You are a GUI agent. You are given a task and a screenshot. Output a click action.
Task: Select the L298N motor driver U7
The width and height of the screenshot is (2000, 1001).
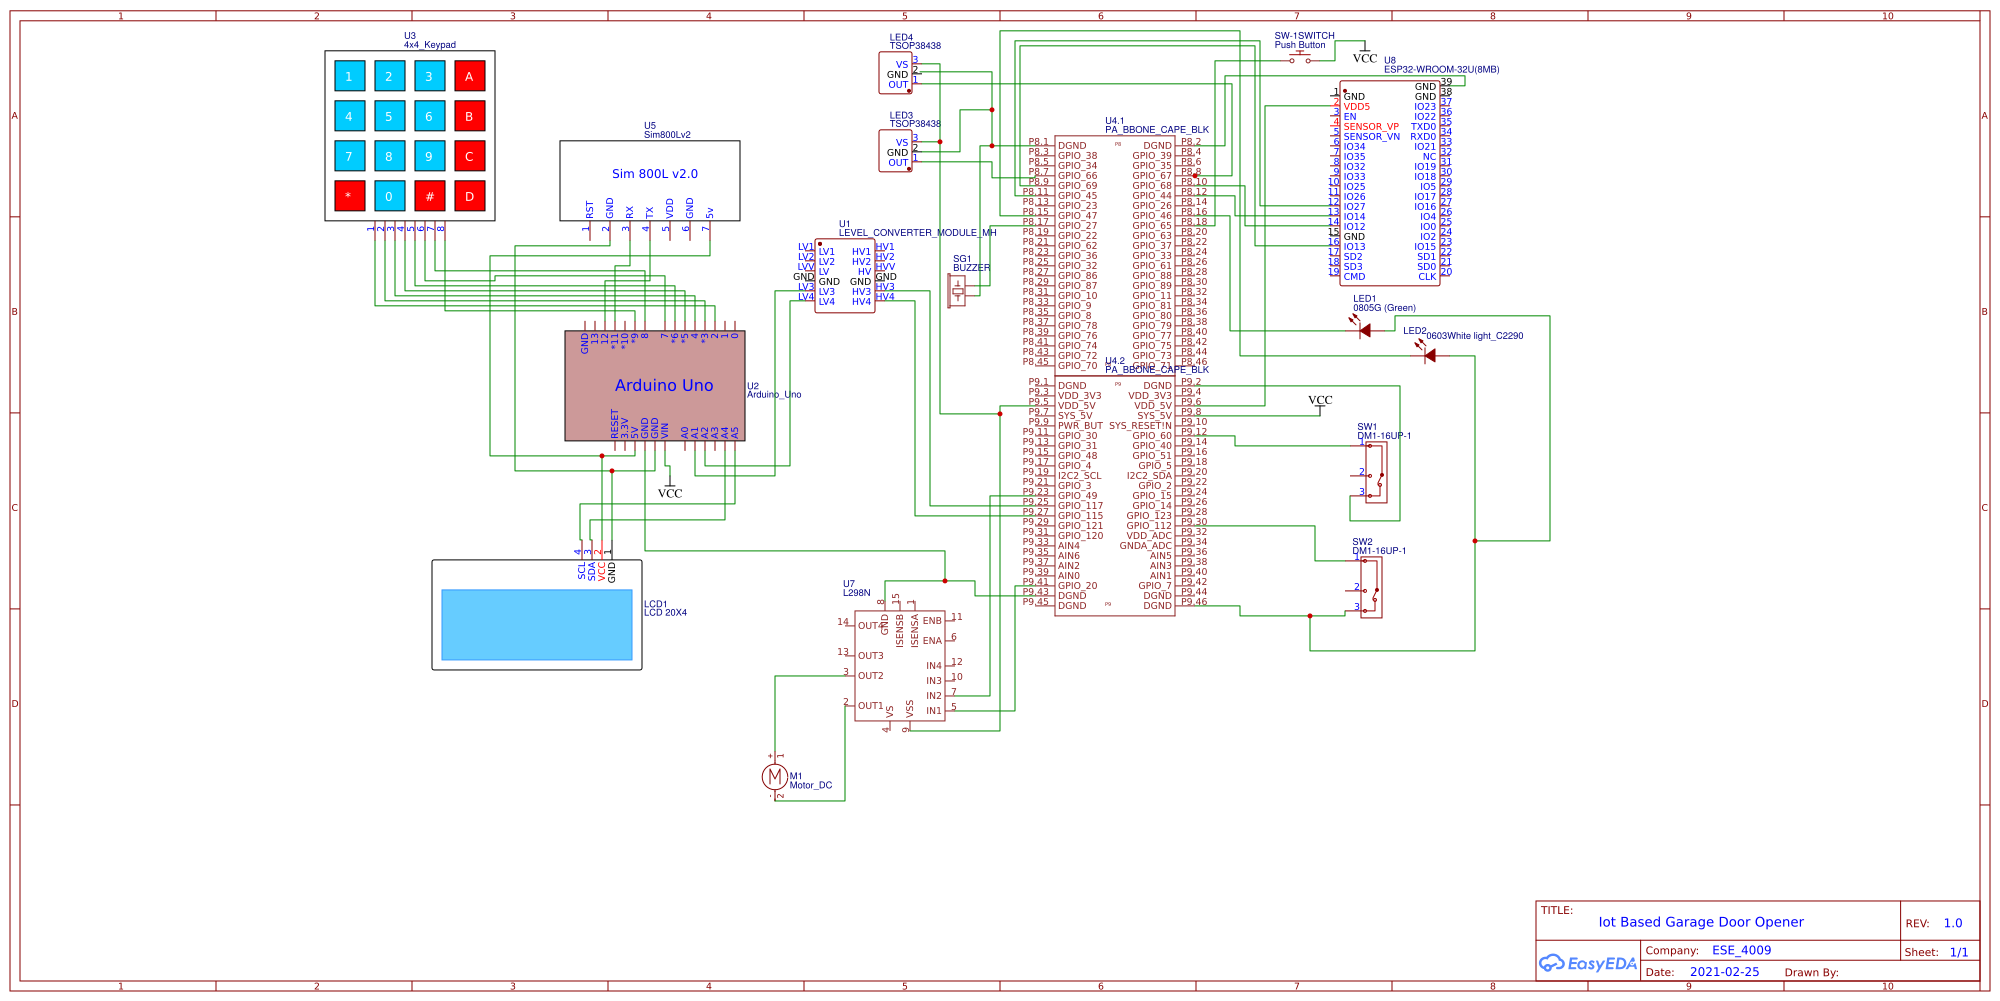pos(900,665)
